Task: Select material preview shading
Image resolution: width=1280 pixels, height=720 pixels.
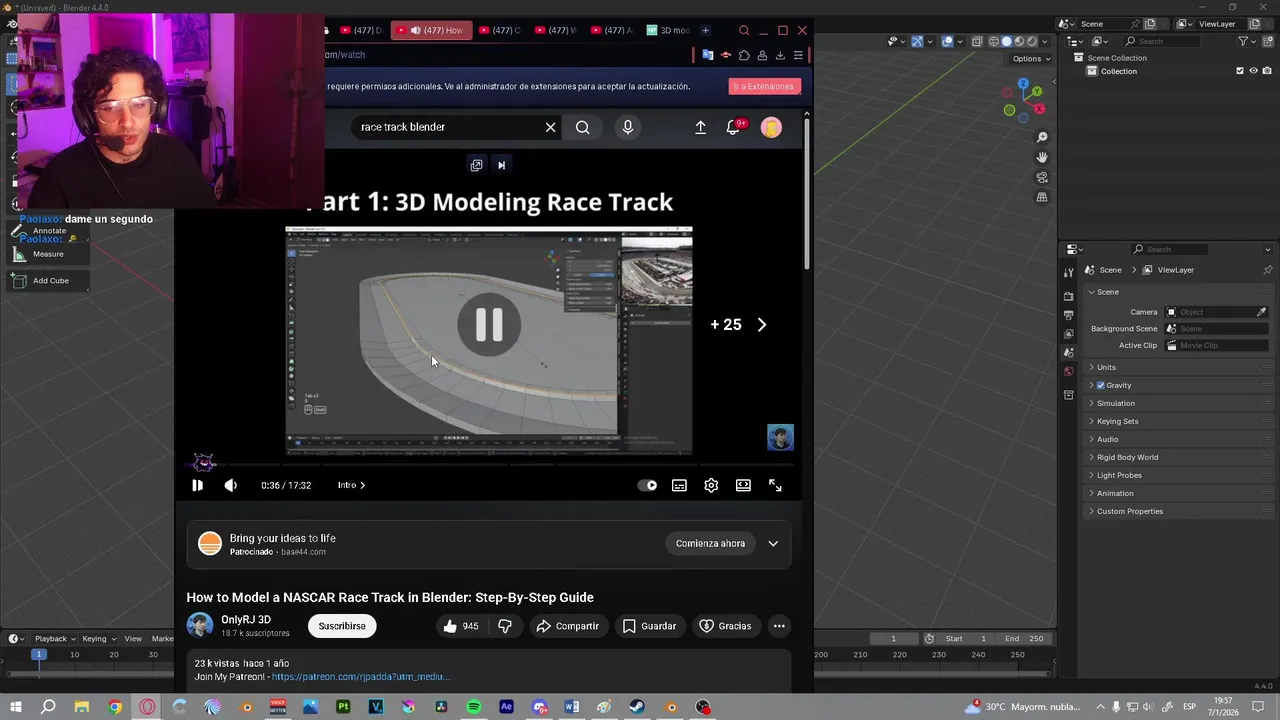Action: point(1020,41)
